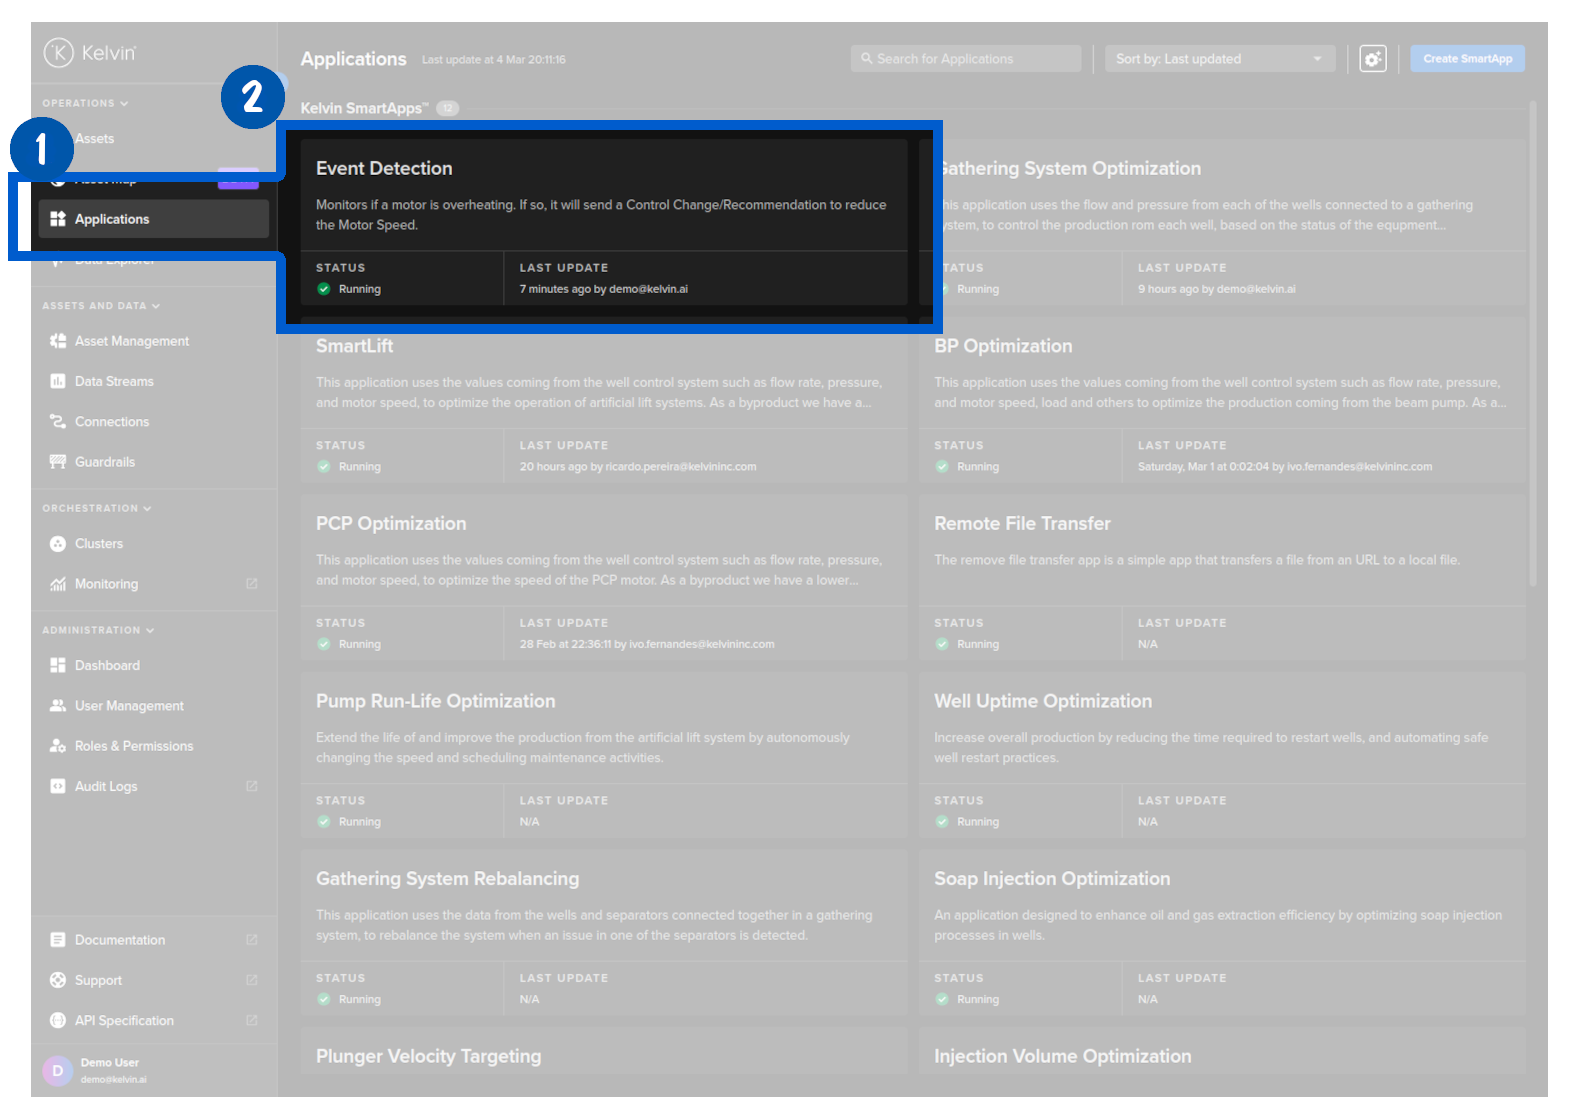Collapse the Operations section chevron
The image size is (1580, 1120).
pyautogui.click(x=124, y=104)
